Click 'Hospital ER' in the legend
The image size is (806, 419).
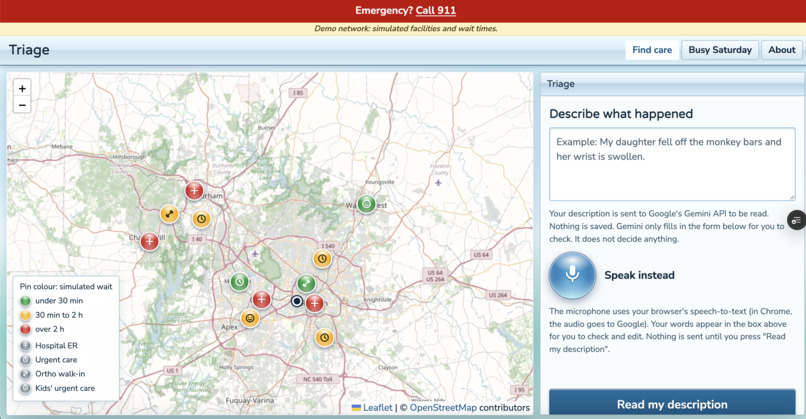(x=57, y=345)
